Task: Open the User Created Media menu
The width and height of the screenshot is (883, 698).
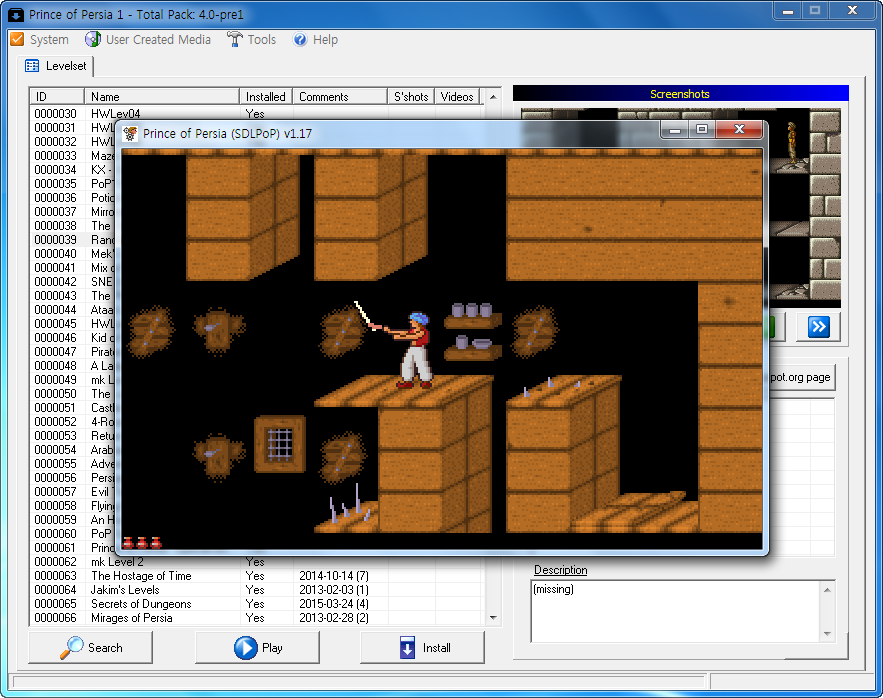Action: point(148,39)
